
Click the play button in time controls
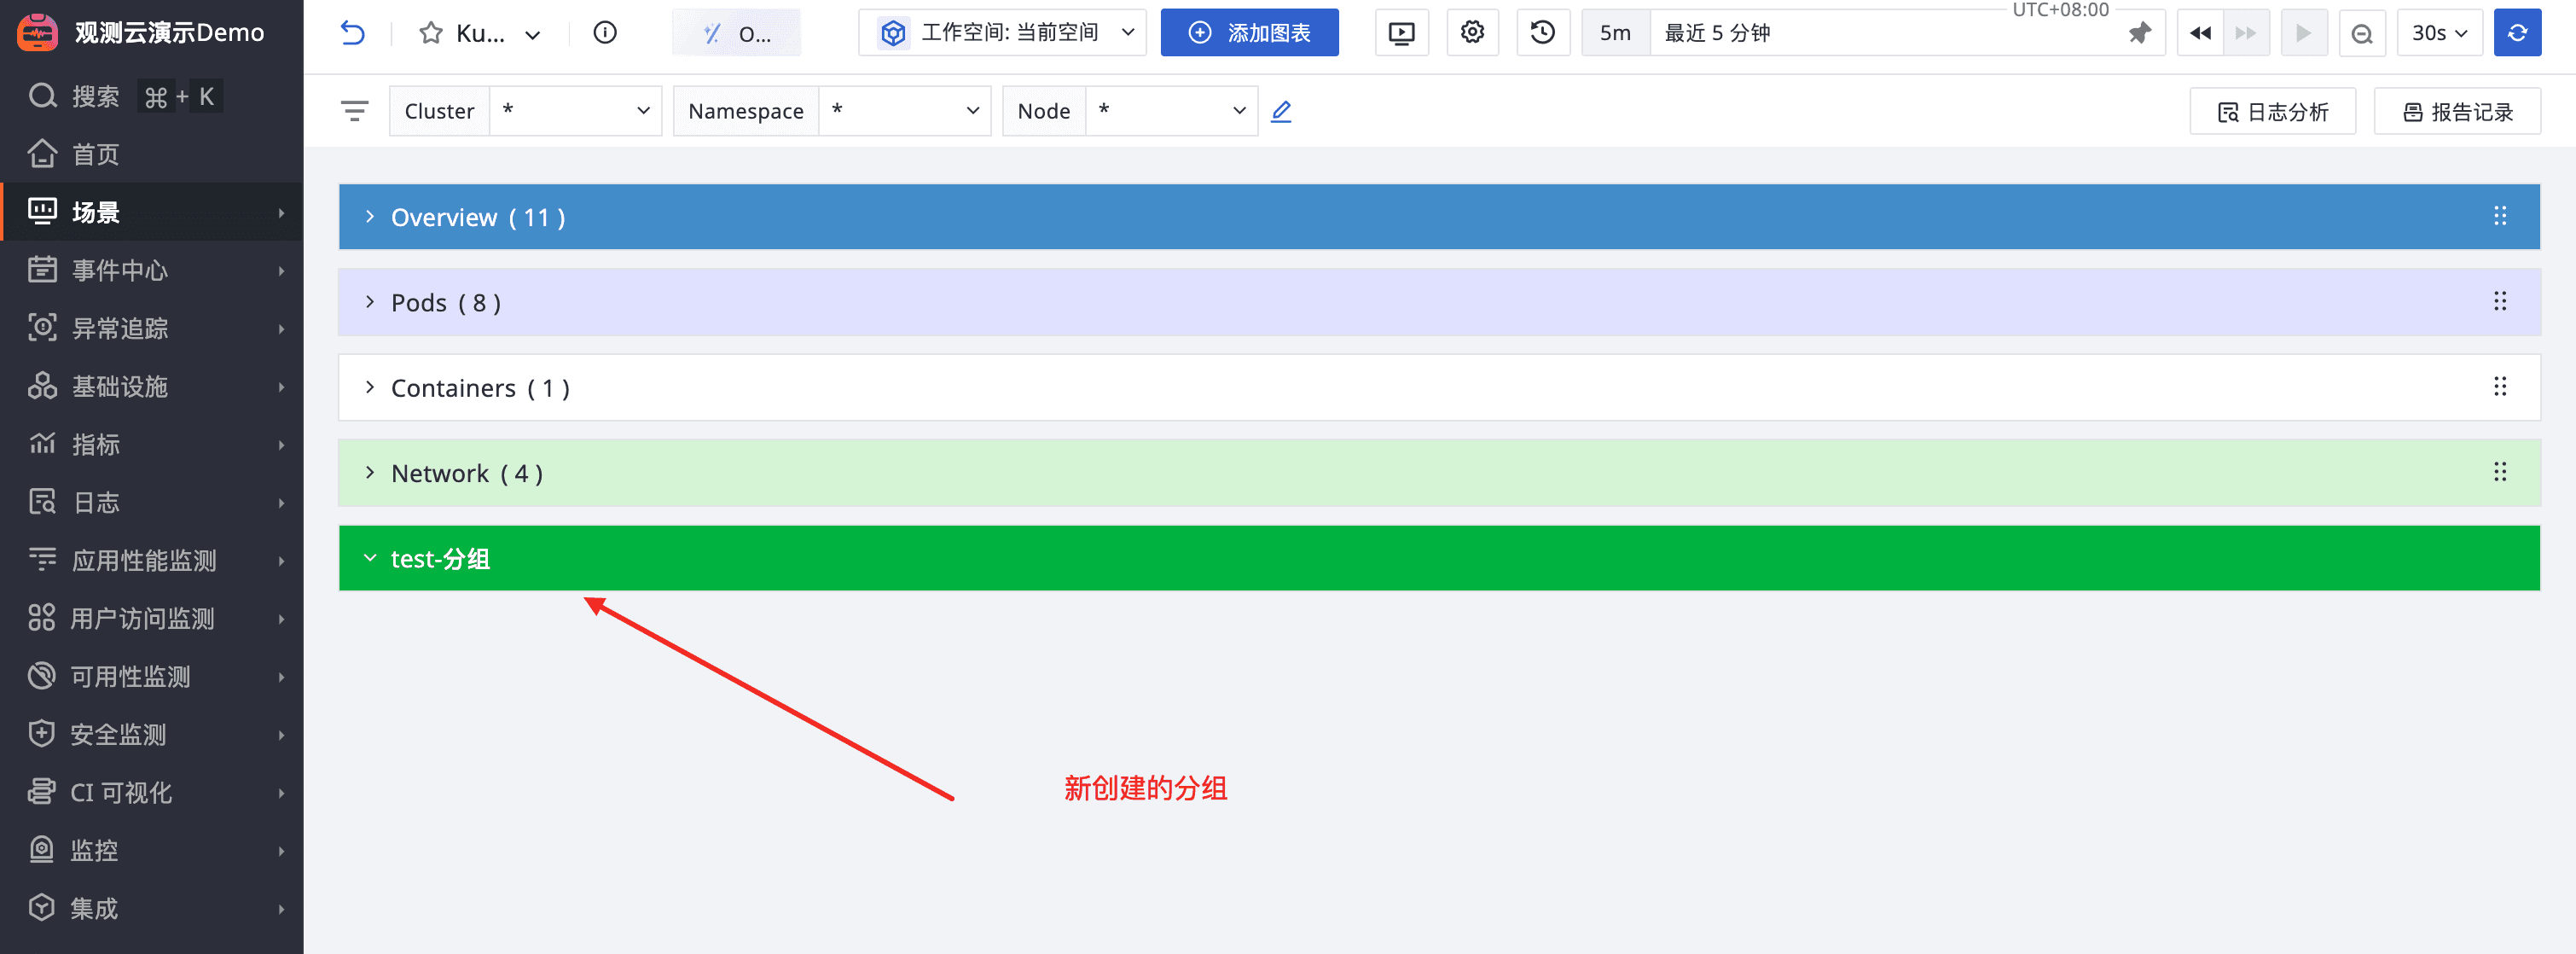point(2302,33)
